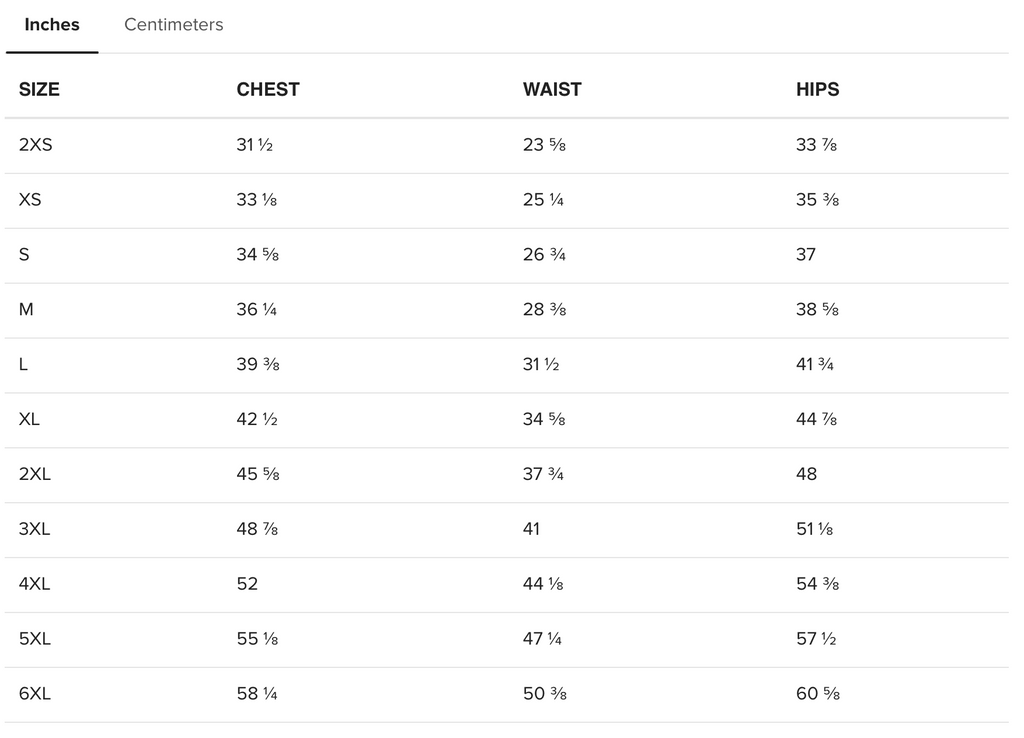The image size is (1024, 738).
Task: Click chest value 34 ⅝ for size S
Action: point(257,255)
